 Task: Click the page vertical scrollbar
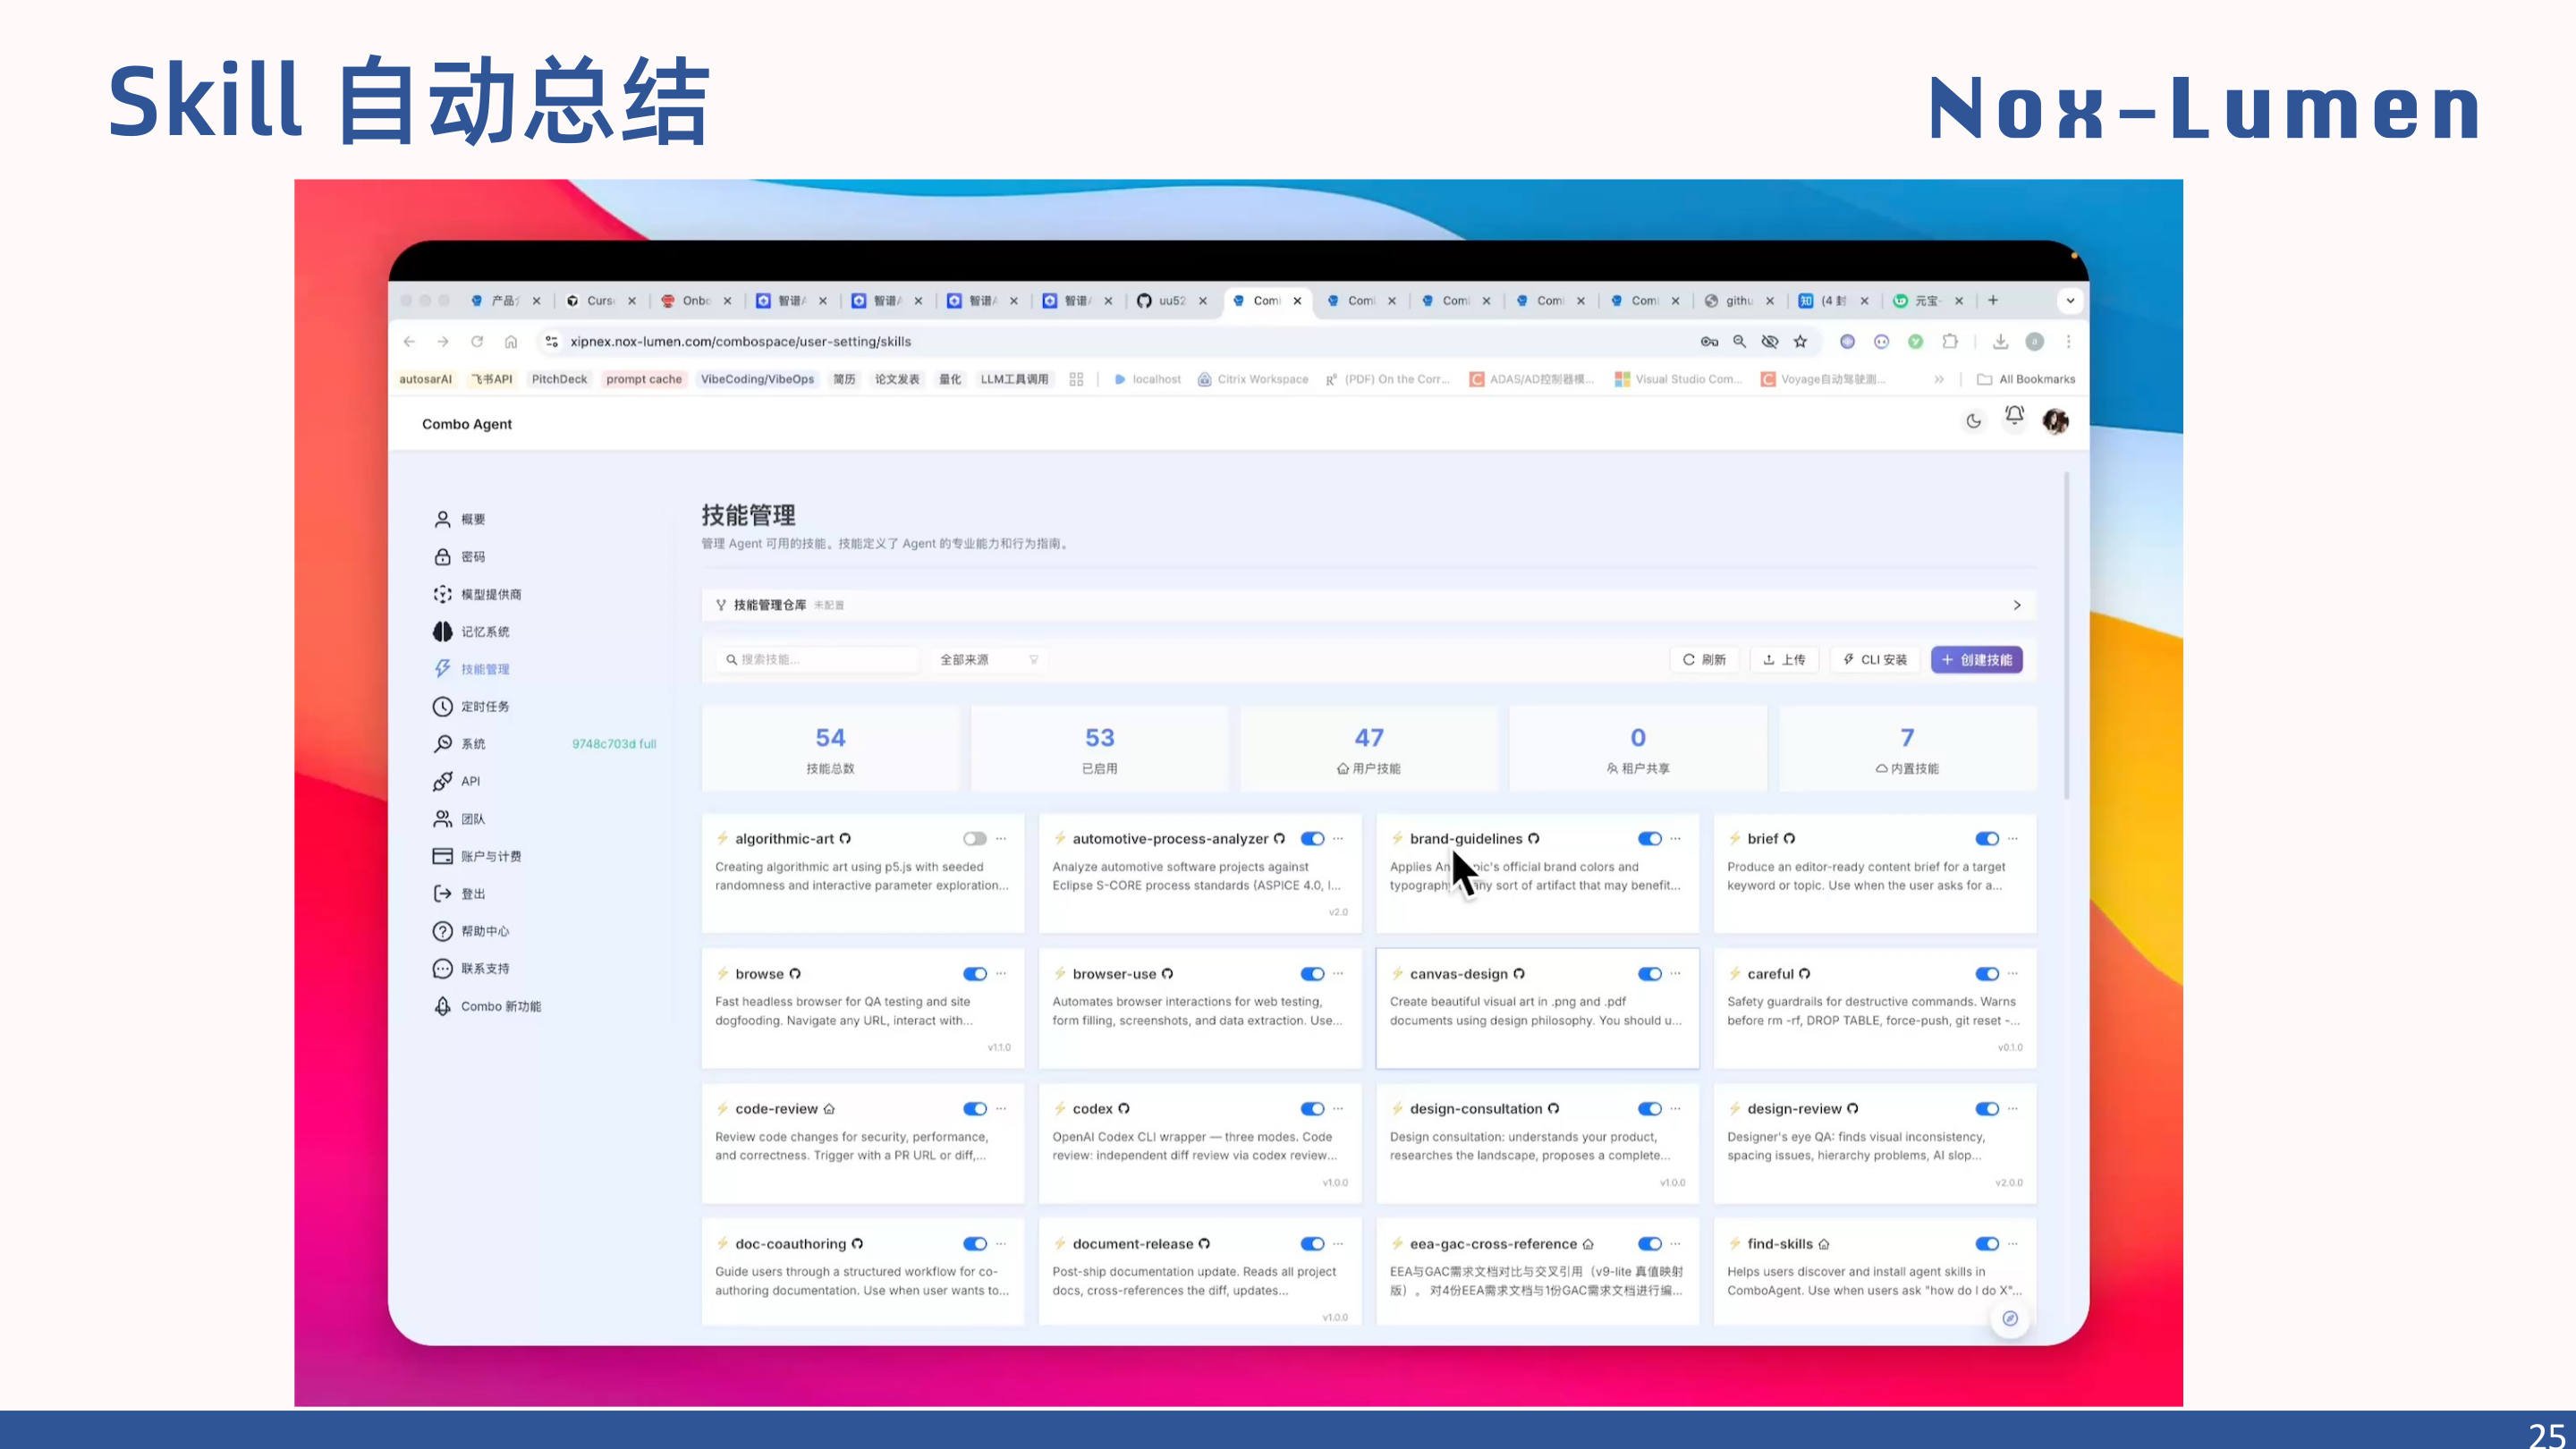click(2067, 636)
